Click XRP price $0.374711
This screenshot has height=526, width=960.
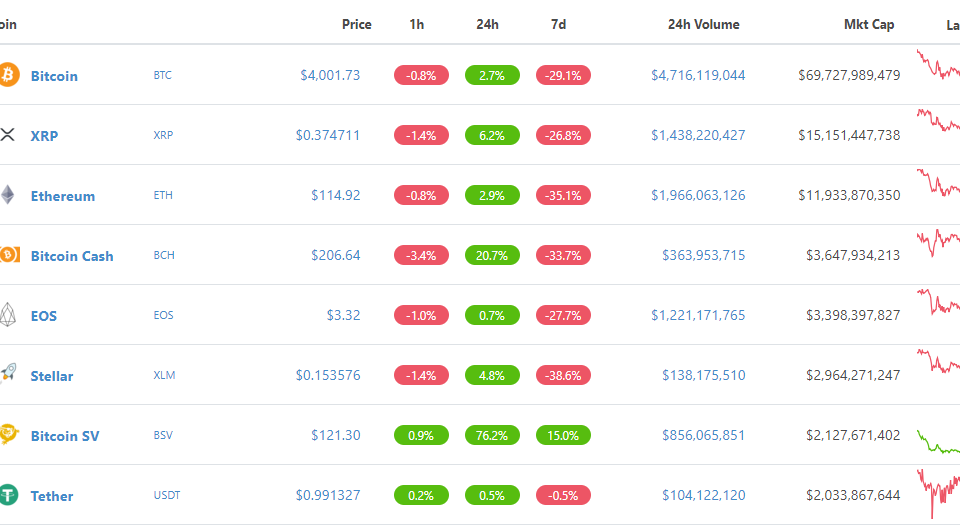[x=328, y=135]
